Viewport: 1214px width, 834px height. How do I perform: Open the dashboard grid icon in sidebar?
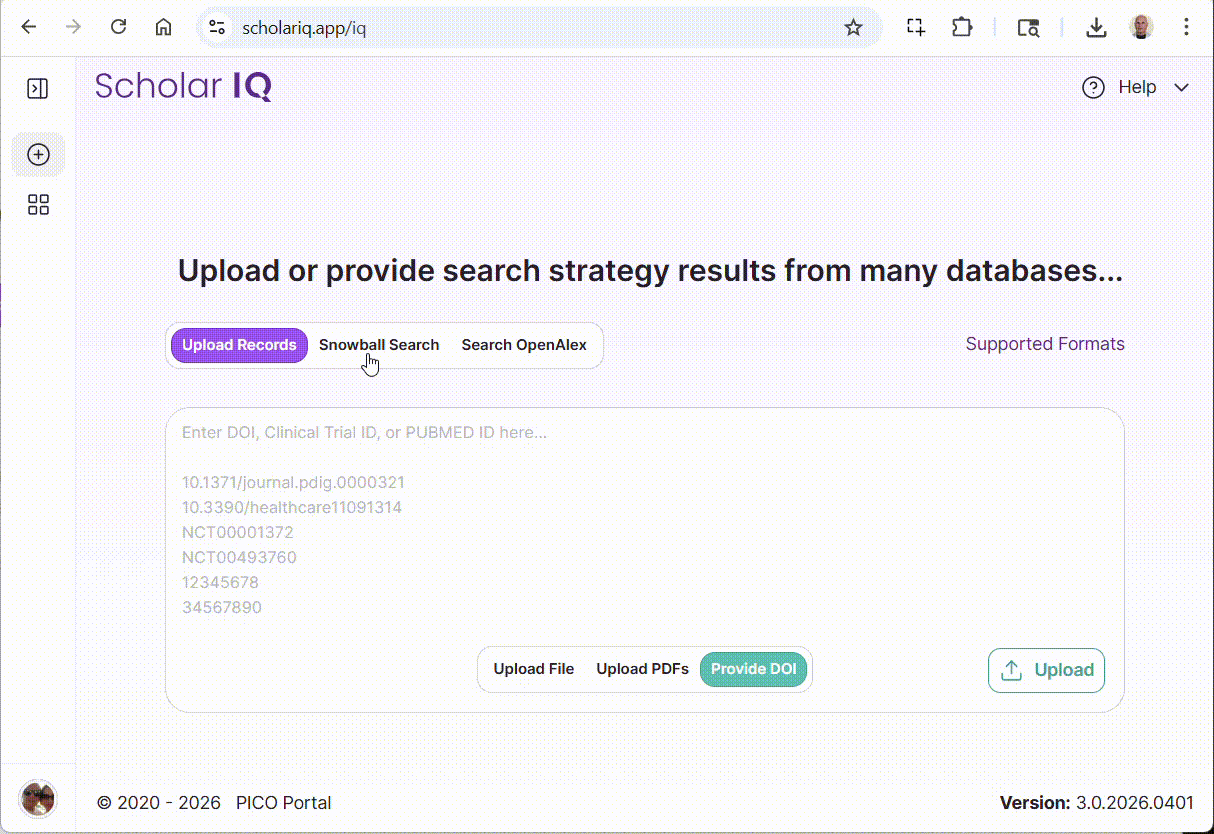(x=37, y=204)
